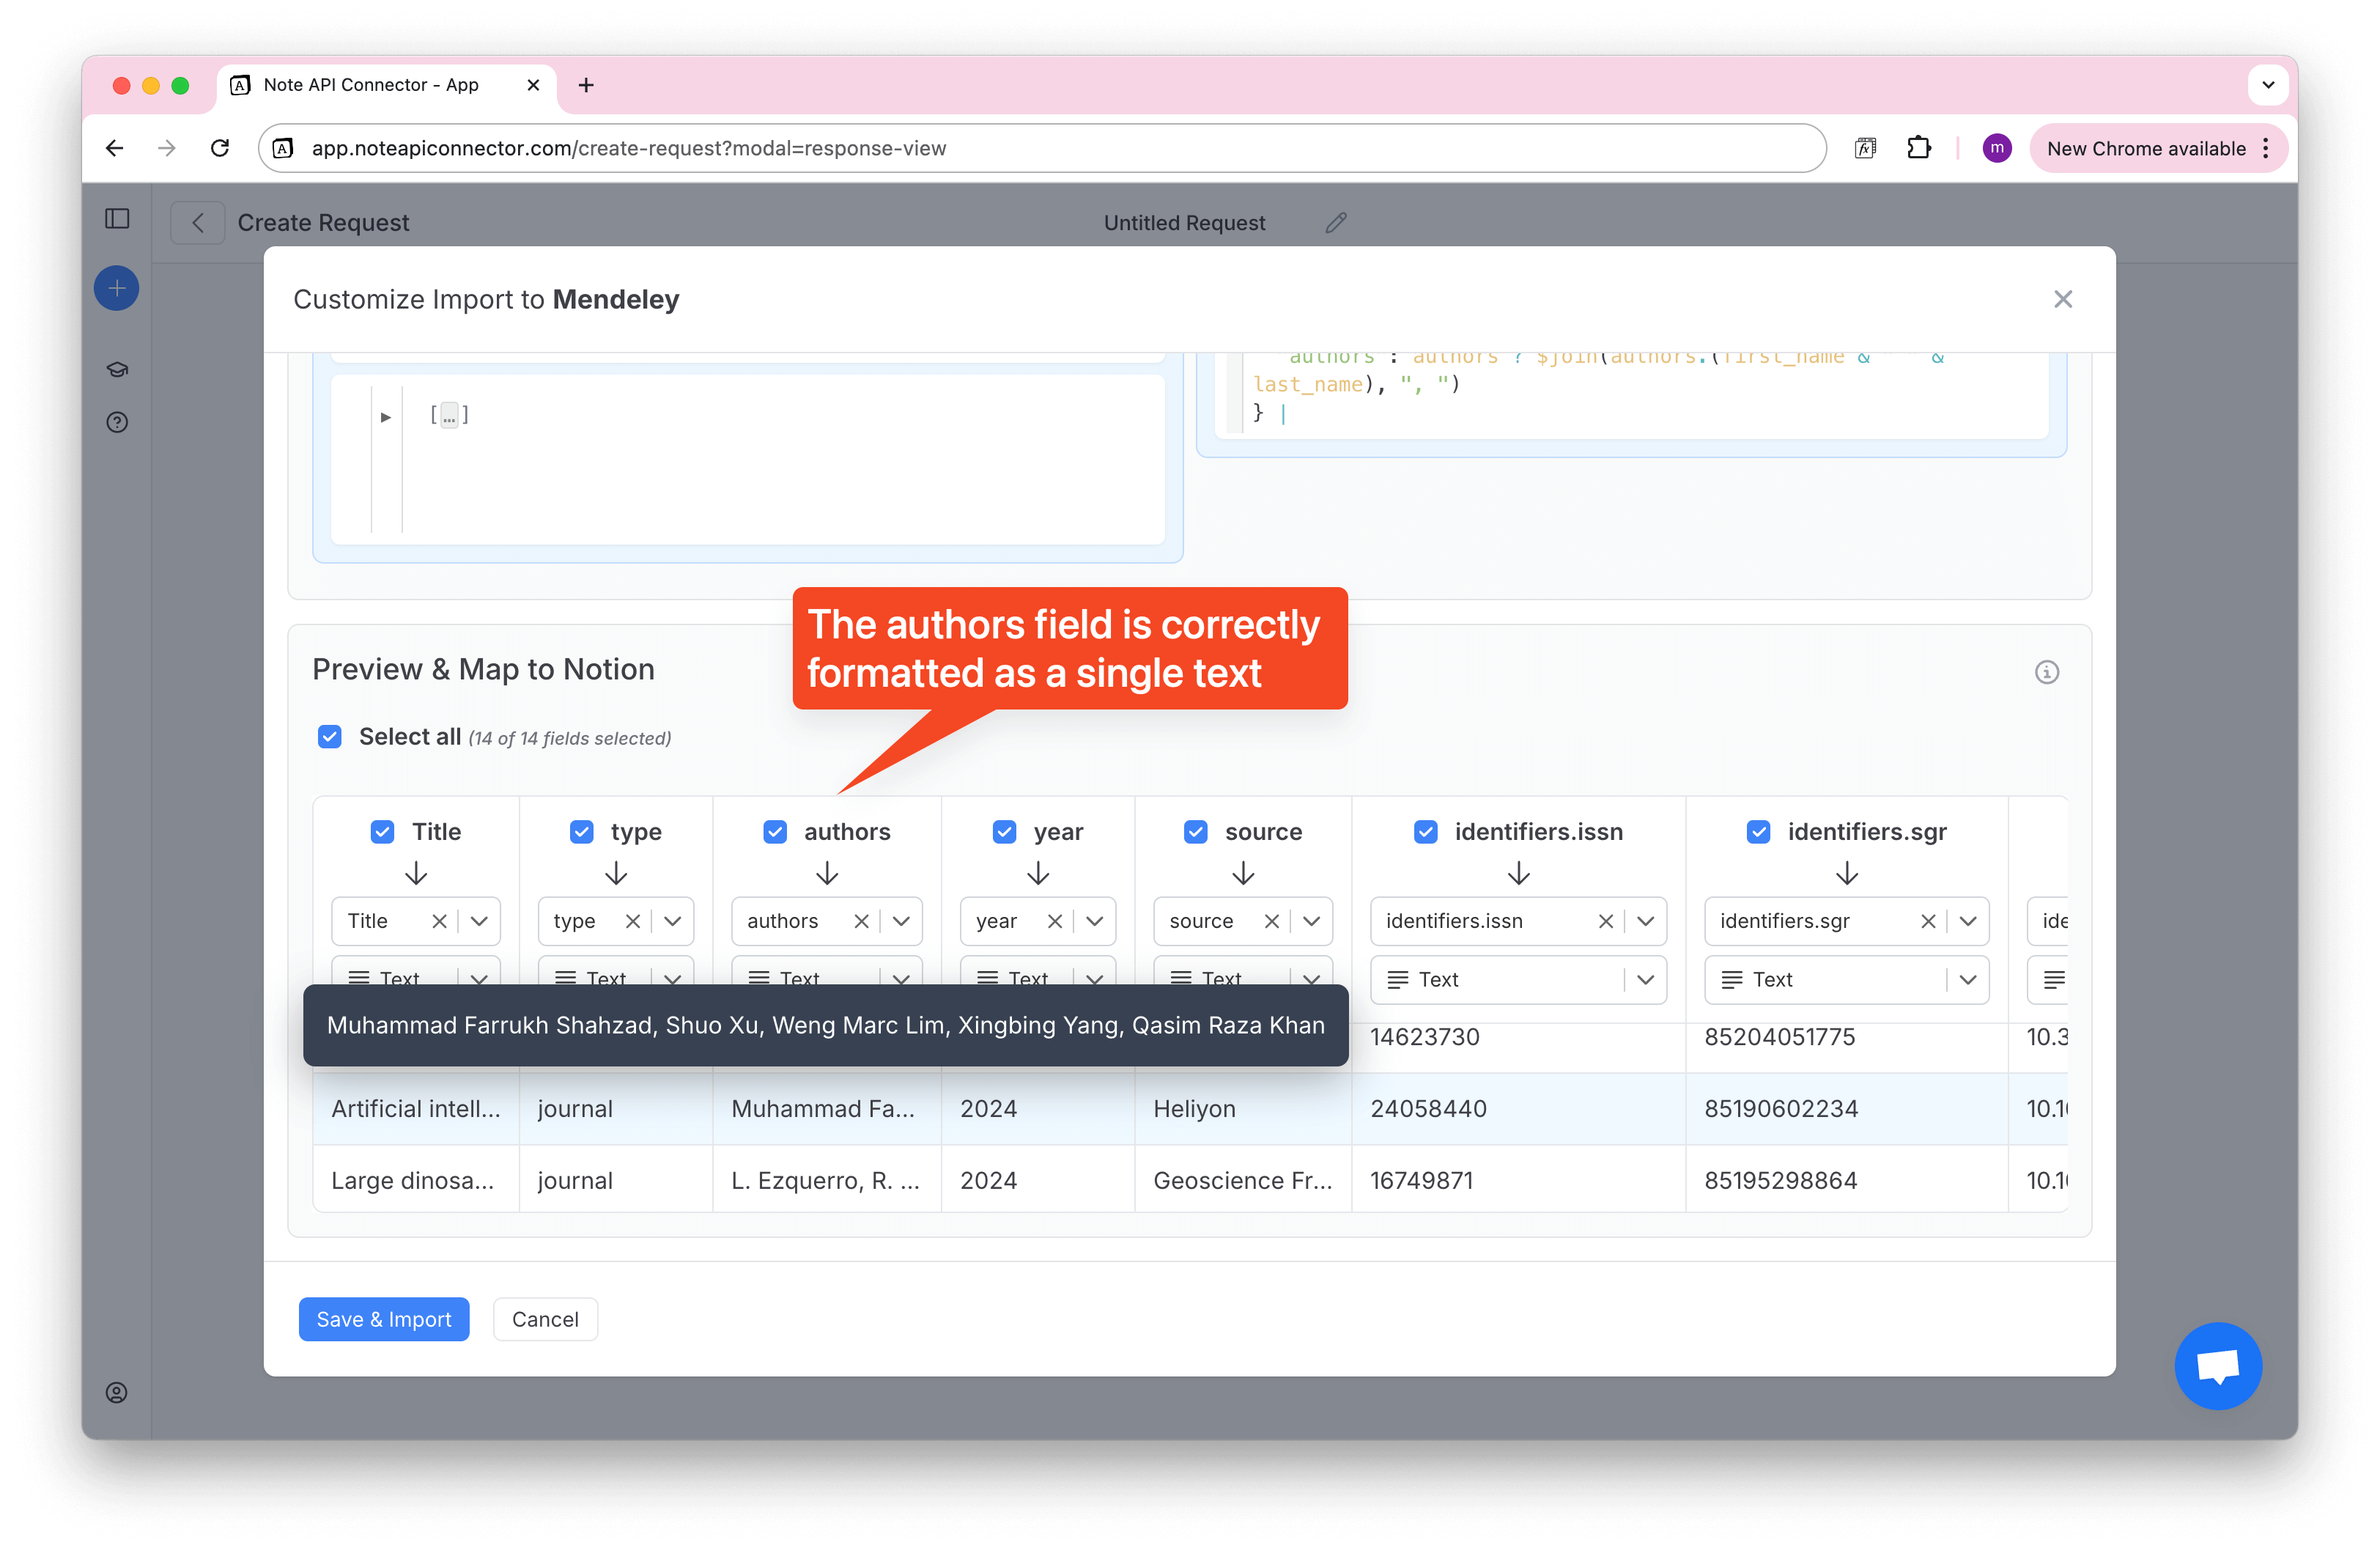
Task: Expand the year property dropdown
Action: 1095,921
